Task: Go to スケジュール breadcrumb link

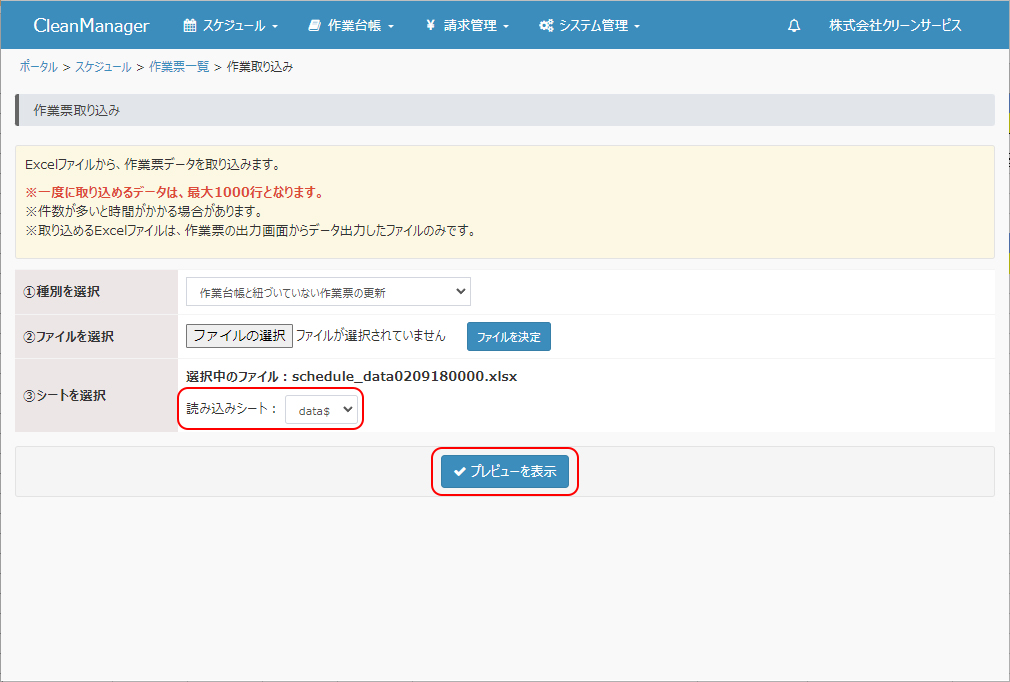Action: (x=103, y=67)
